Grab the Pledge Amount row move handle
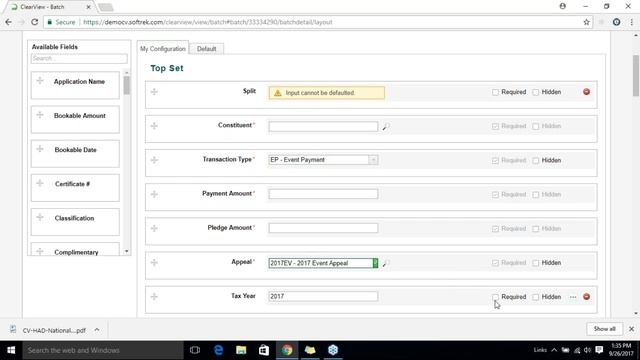This screenshot has height=360, width=640. [154, 228]
